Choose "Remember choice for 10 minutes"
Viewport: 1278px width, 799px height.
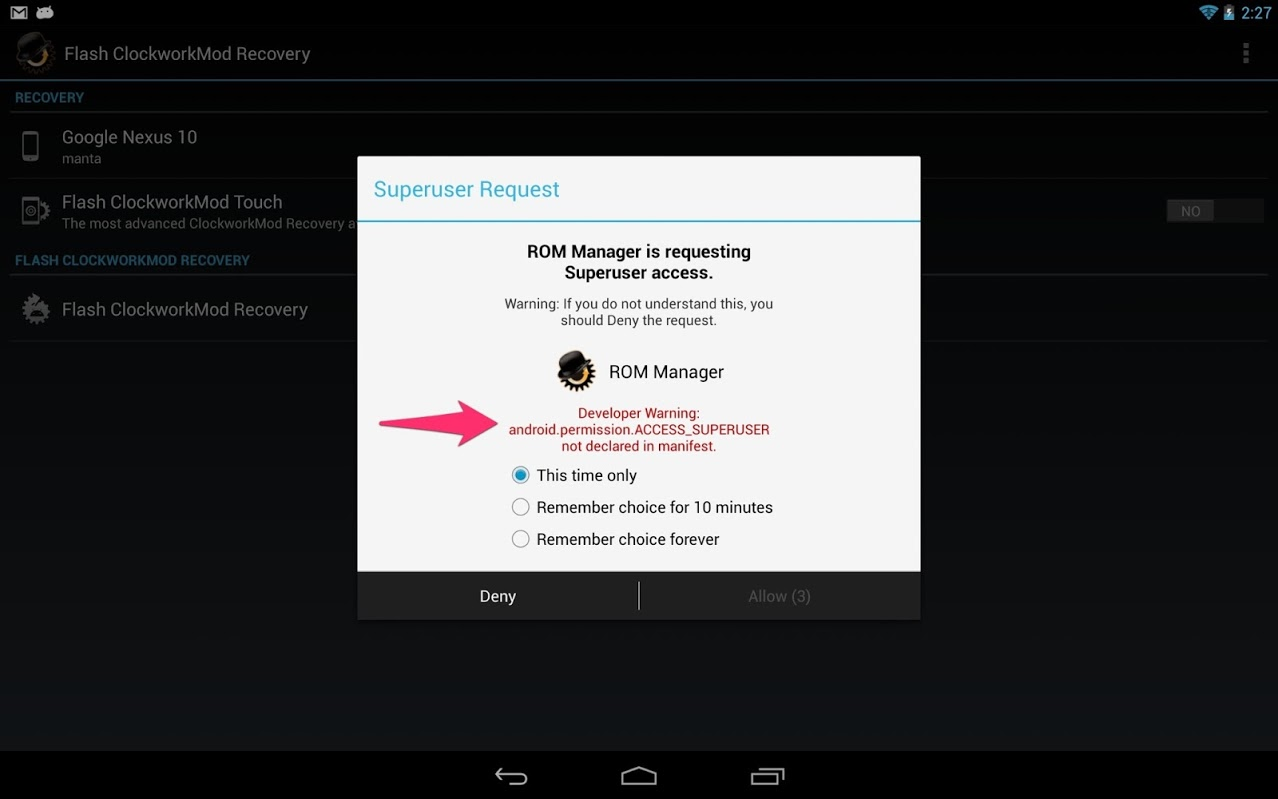click(x=642, y=507)
